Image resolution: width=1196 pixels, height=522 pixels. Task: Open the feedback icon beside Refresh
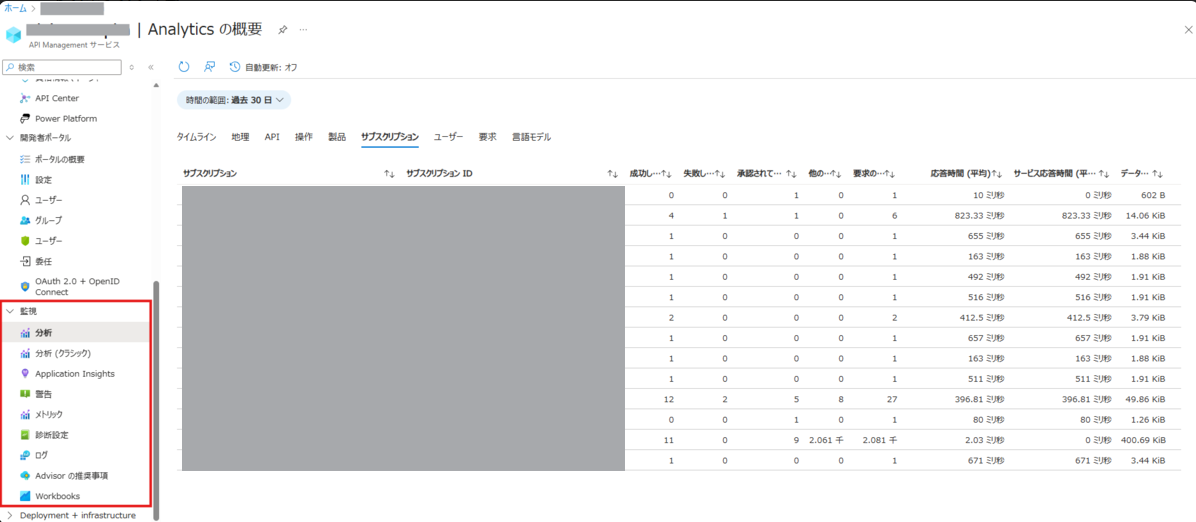pos(209,67)
